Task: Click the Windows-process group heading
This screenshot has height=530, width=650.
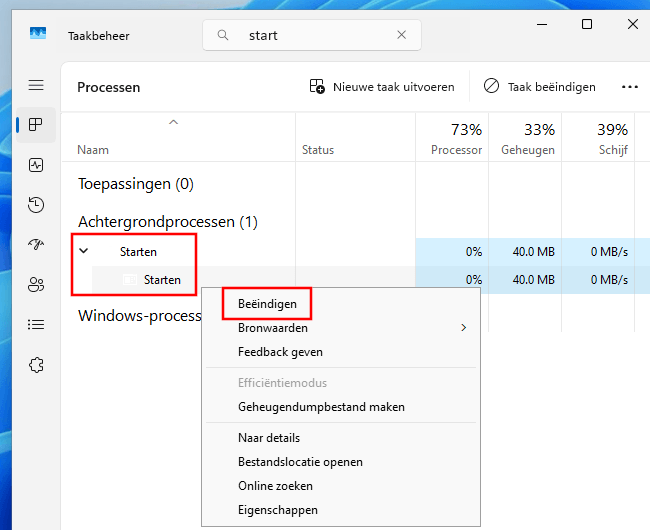Action: coord(140,316)
